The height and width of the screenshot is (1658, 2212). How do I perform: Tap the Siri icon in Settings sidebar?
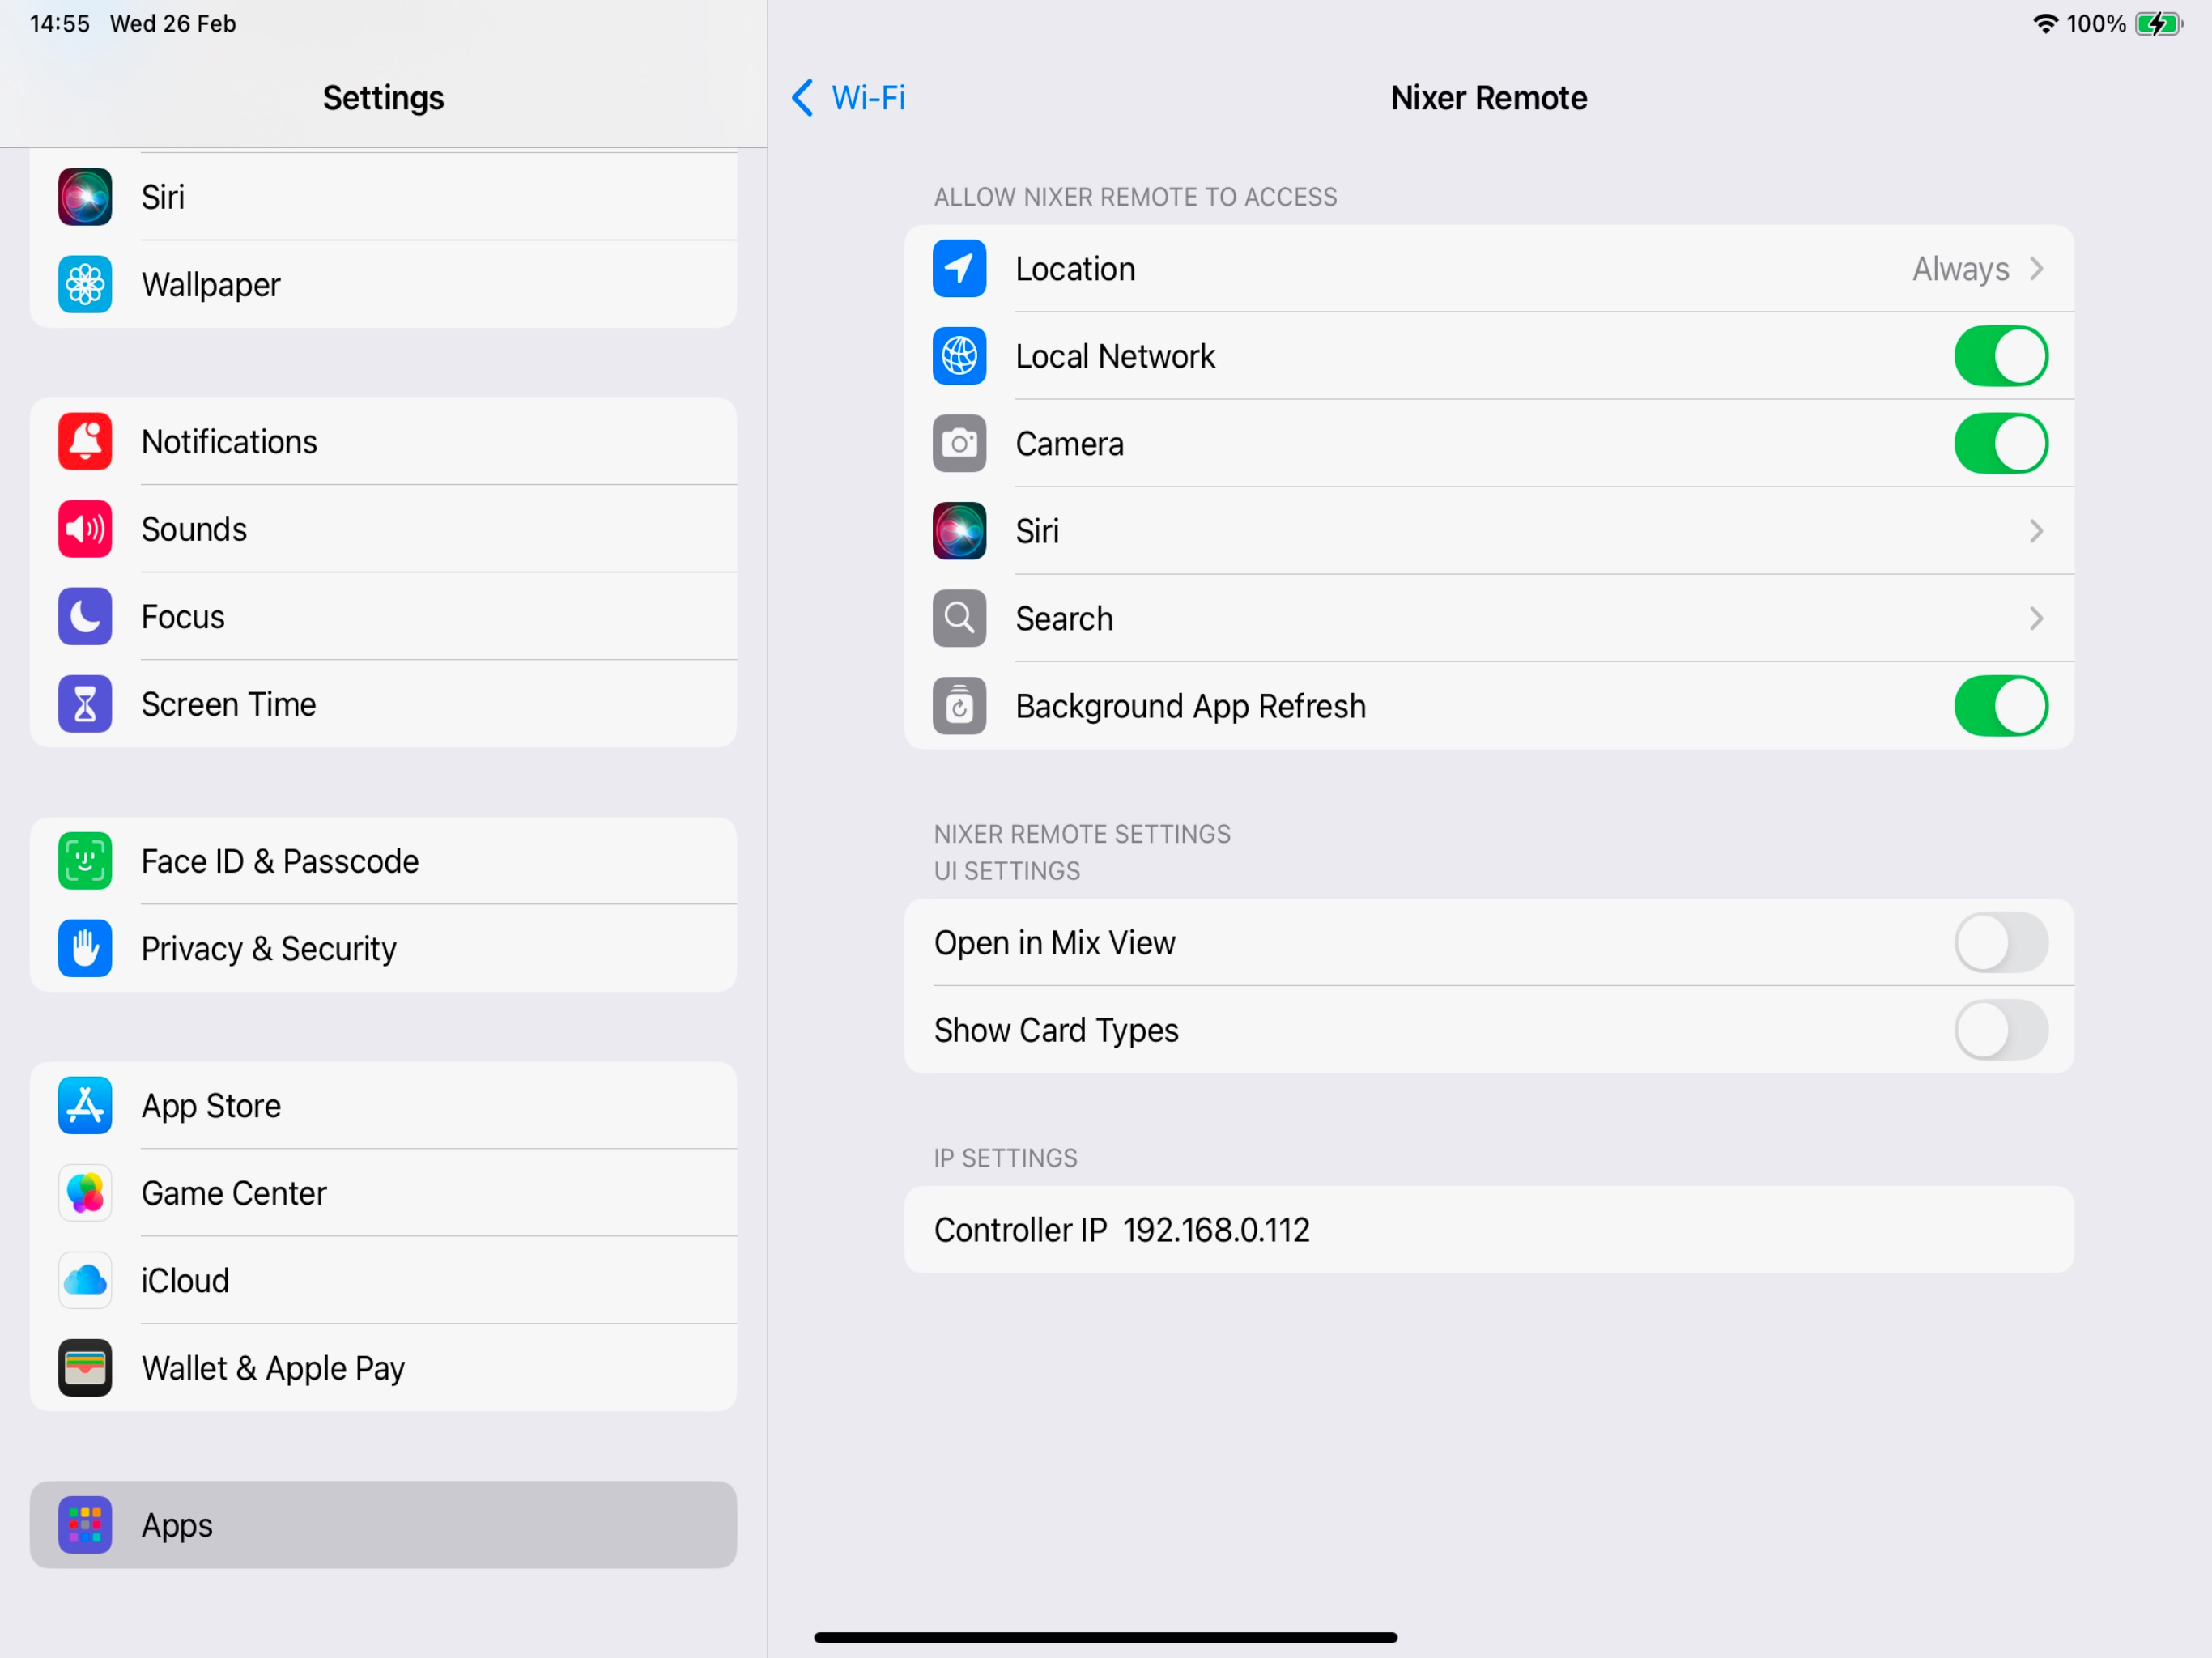(85, 197)
